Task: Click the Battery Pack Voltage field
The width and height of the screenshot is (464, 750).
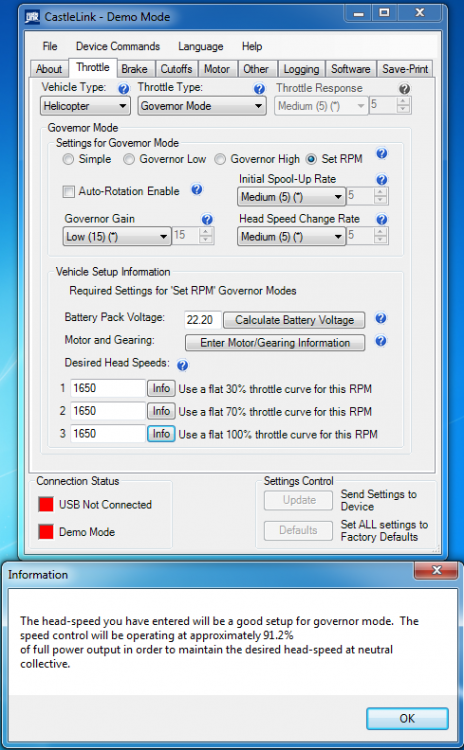Action: pos(202,320)
